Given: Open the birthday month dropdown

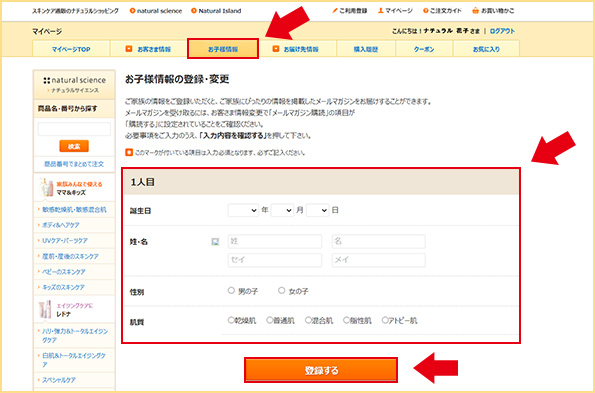Looking at the screenshot, I should click(282, 210).
